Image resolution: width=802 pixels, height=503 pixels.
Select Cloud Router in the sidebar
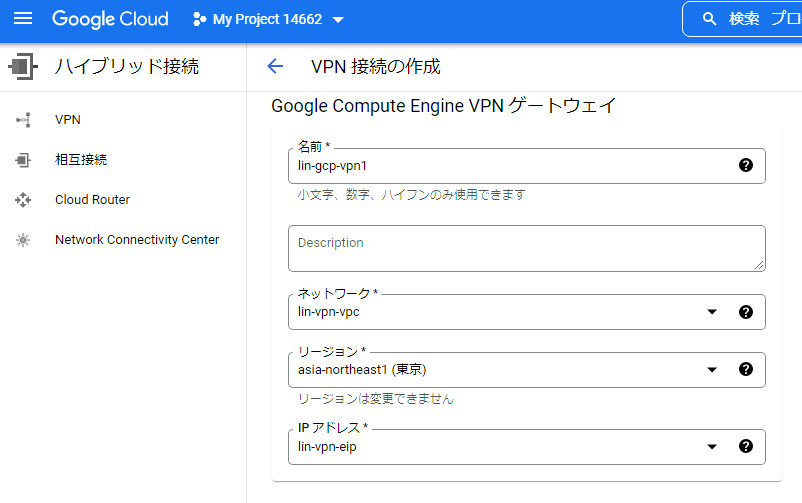92,200
